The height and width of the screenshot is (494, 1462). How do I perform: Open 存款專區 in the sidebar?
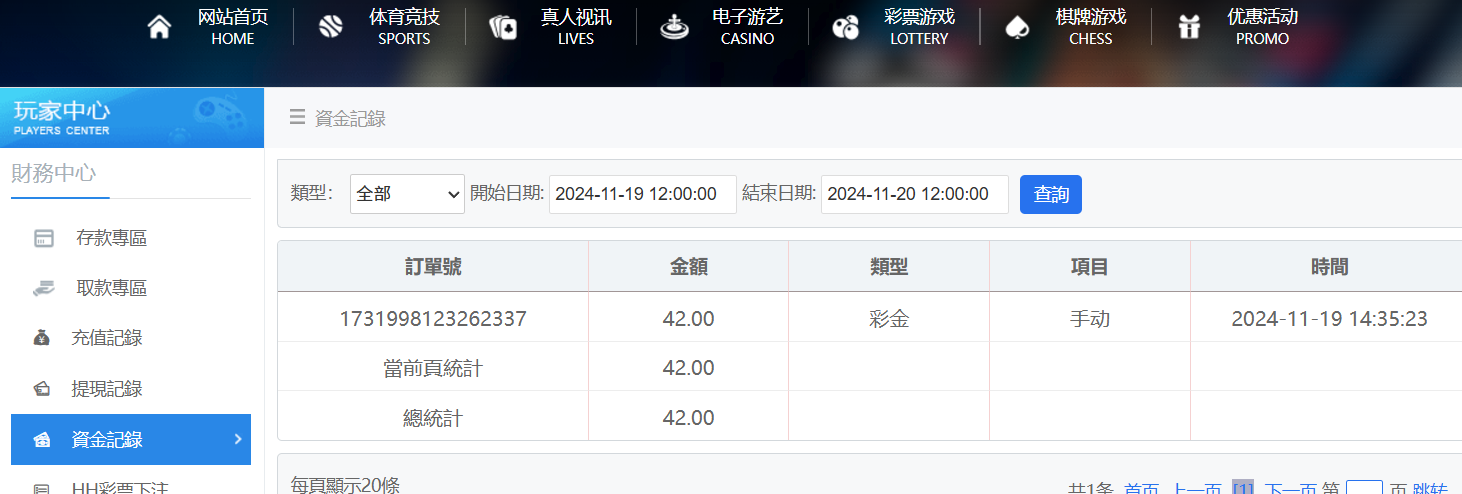pyautogui.click(x=111, y=238)
